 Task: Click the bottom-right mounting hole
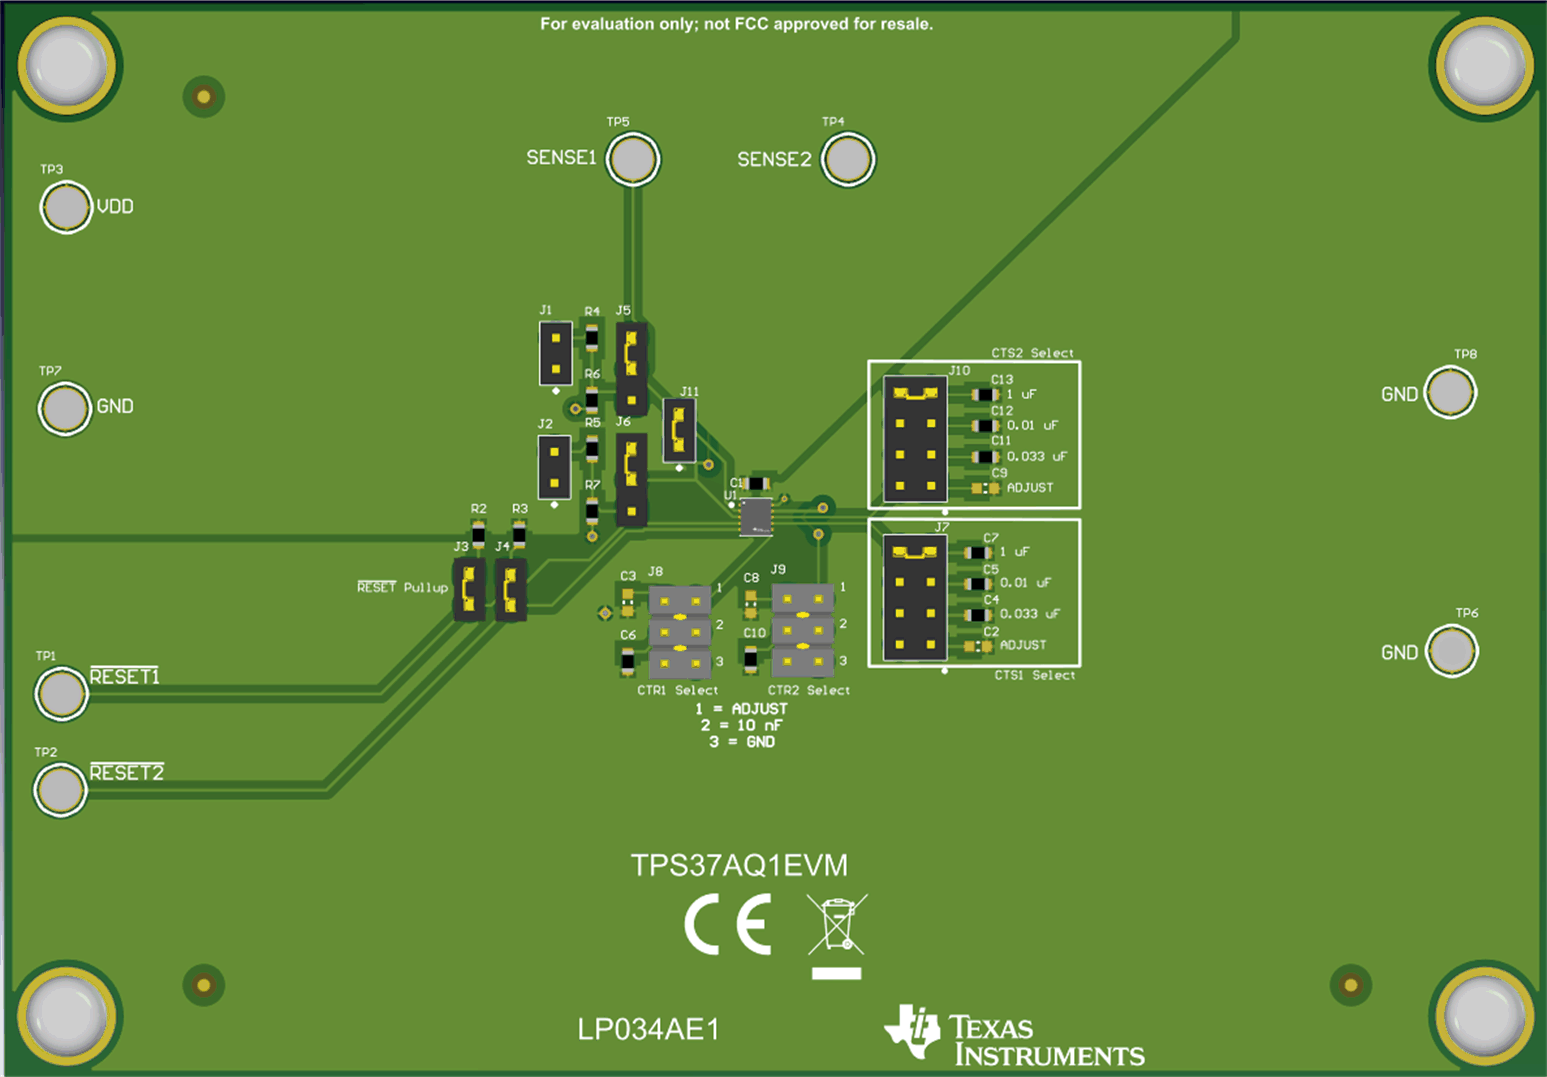point(1485,1016)
